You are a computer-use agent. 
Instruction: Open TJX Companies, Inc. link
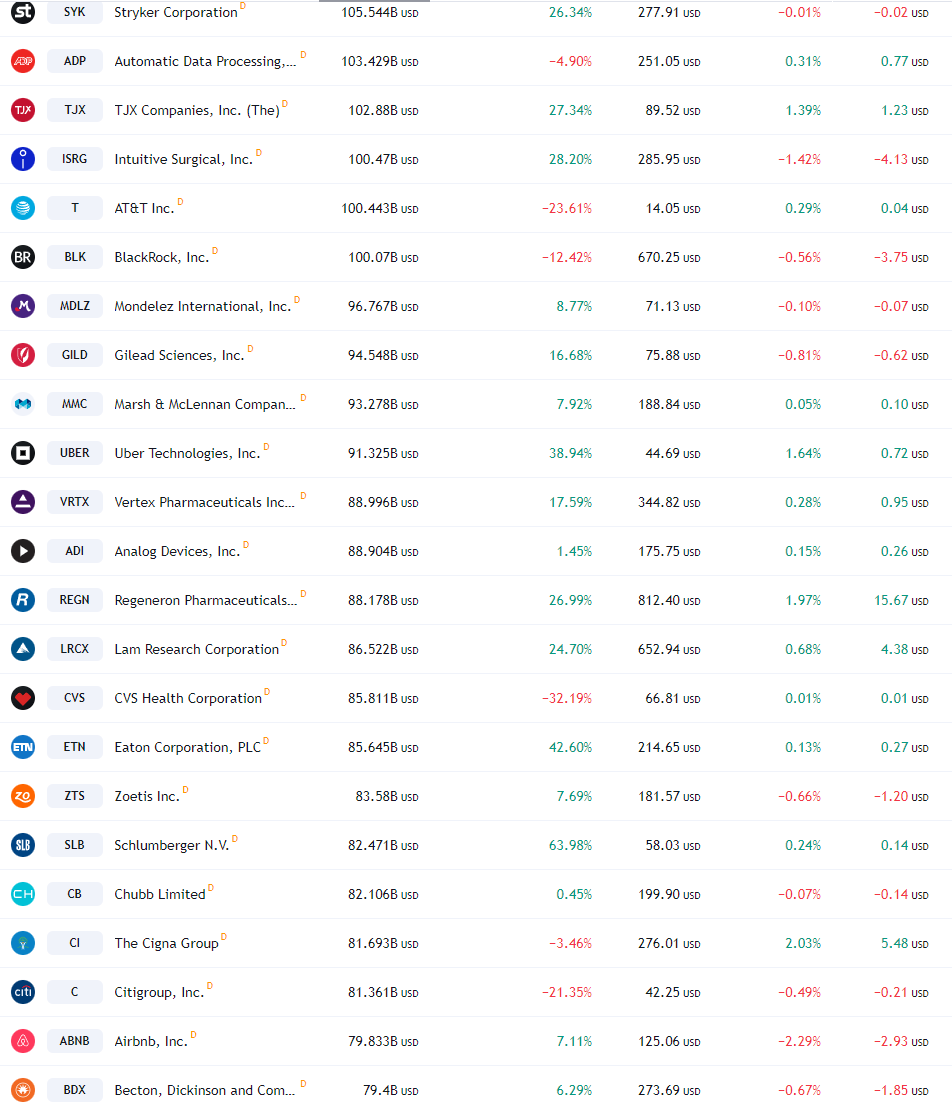(197, 111)
